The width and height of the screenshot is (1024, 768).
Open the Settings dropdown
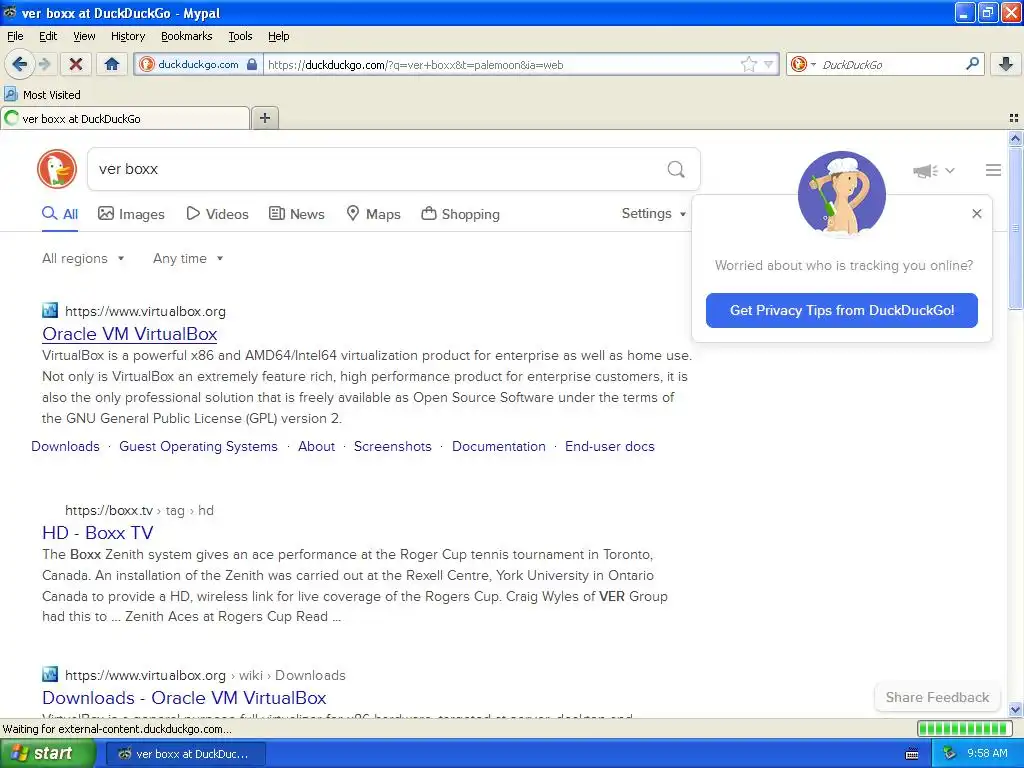pos(654,214)
